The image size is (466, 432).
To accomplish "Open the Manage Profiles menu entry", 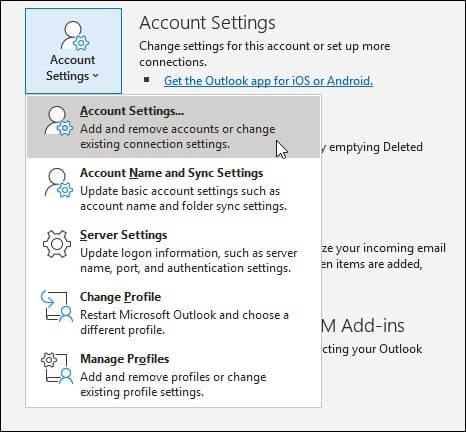I will [173, 375].
